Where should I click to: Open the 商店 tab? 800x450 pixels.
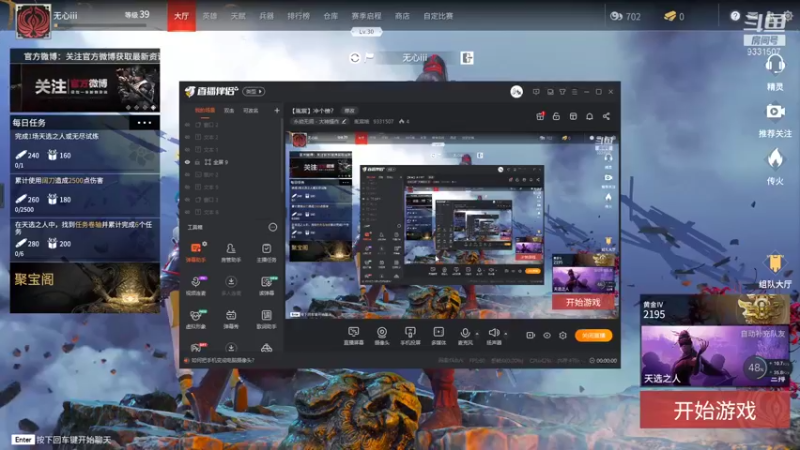click(x=402, y=16)
